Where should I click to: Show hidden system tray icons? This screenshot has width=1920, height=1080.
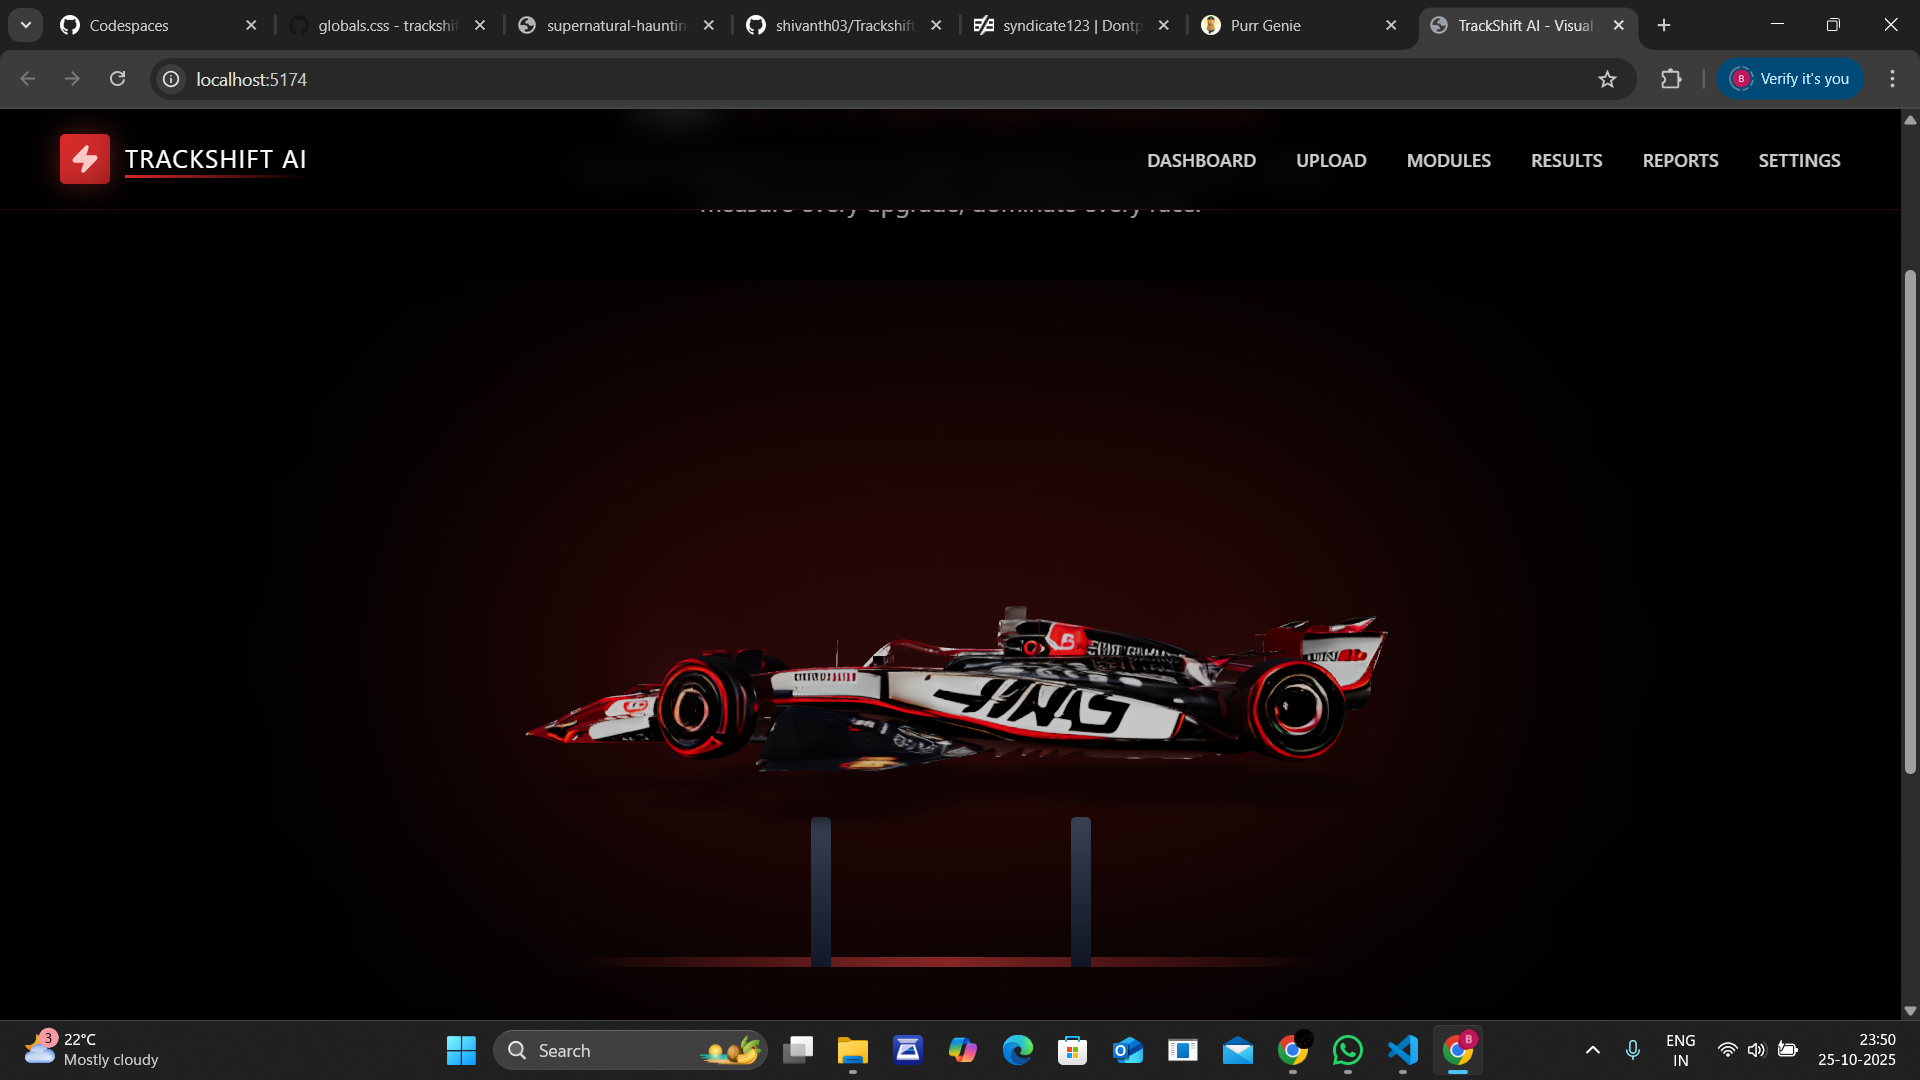click(1593, 1050)
